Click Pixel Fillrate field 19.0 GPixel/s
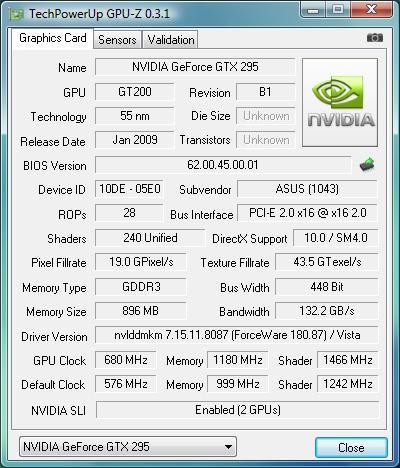 141,262
